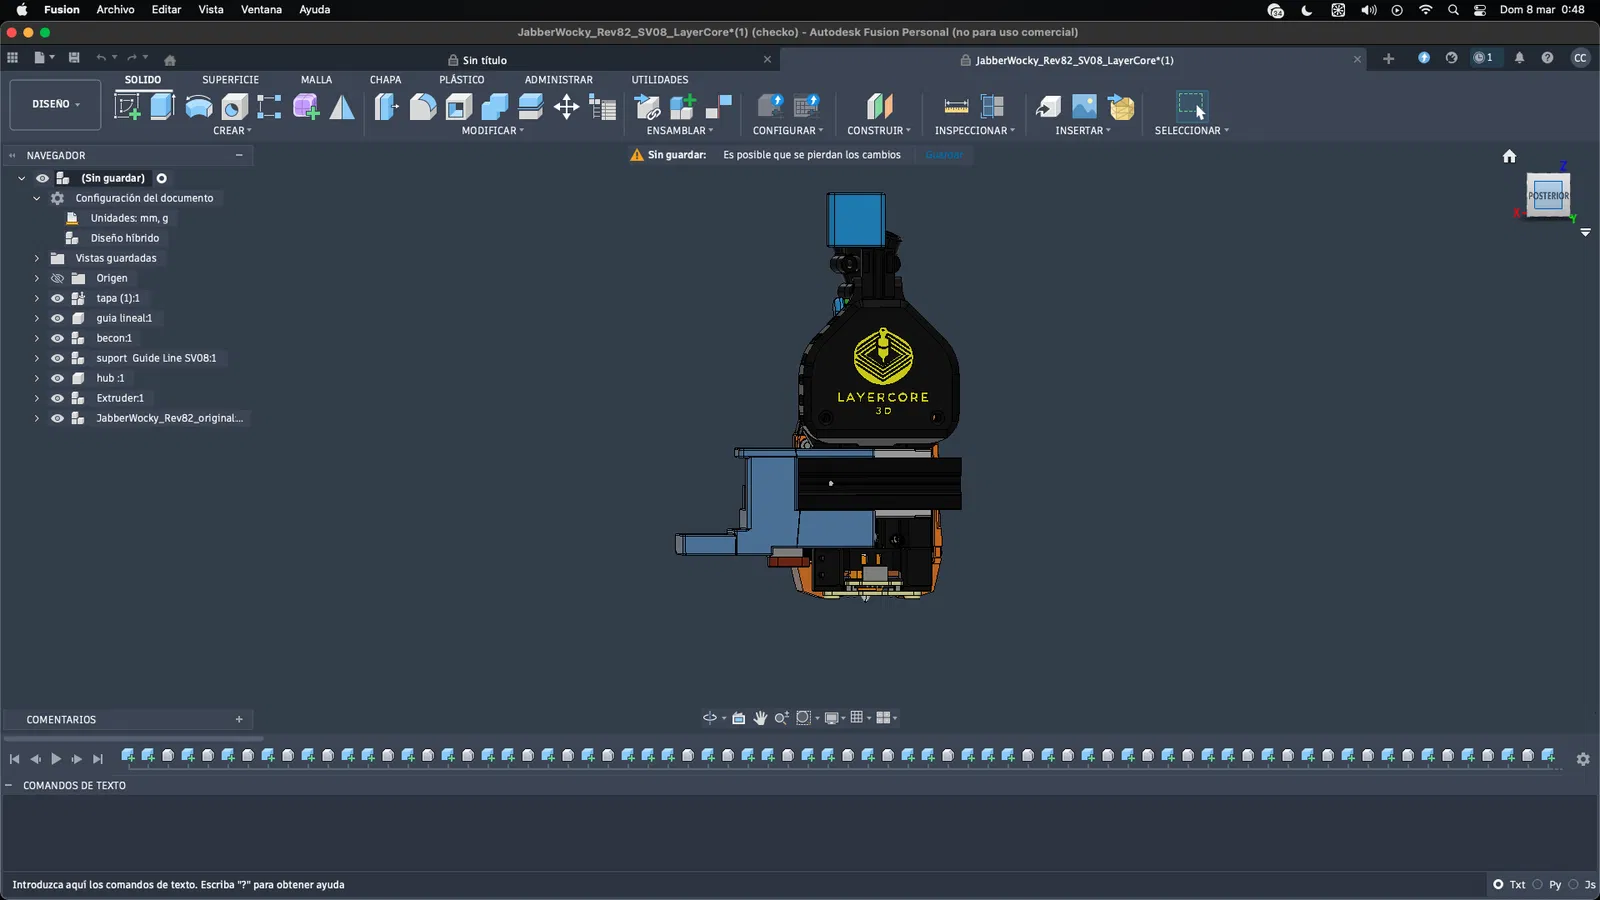Viewport: 1600px width, 900px height.
Task: Click the Joint tool in Ensamblar
Action: tap(719, 106)
